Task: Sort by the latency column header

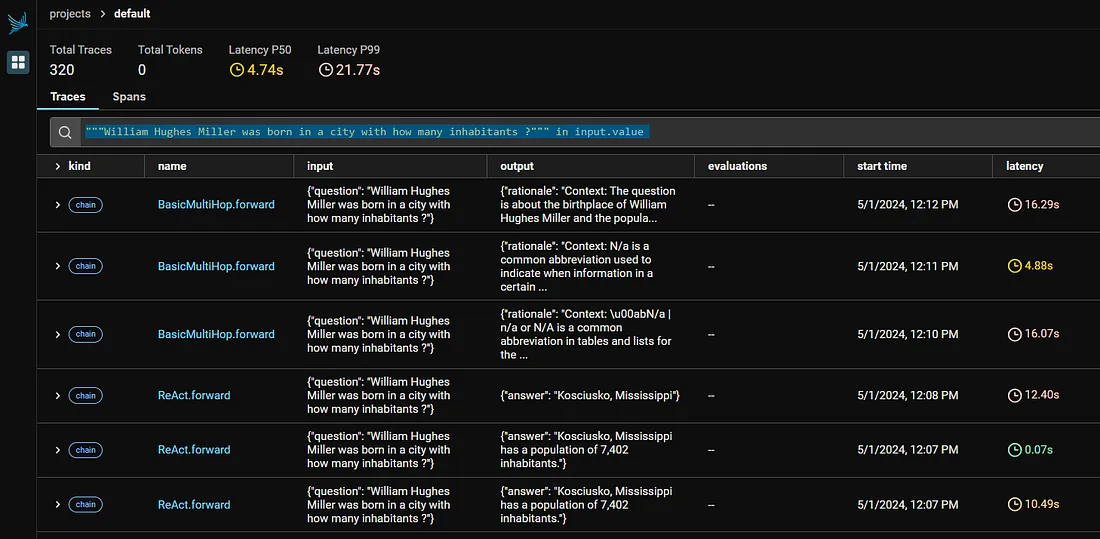Action: [1025, 166]
